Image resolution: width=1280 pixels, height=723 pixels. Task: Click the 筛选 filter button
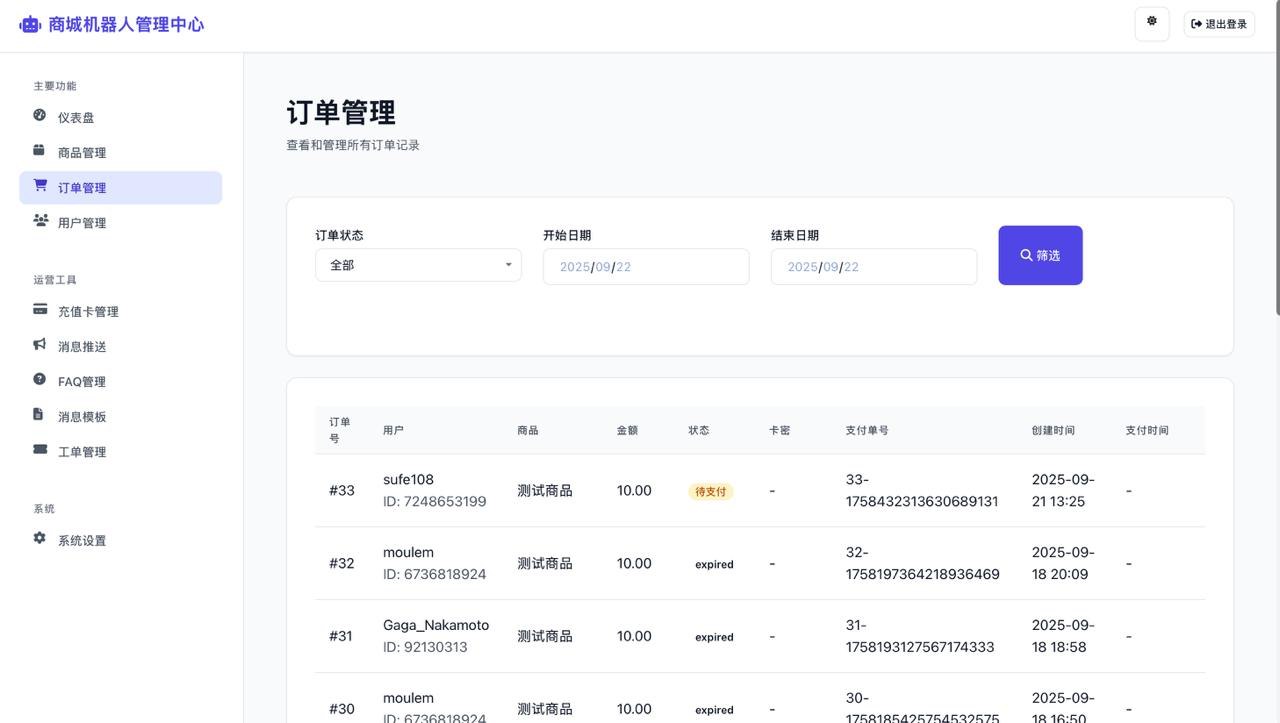click(1040, 255)
